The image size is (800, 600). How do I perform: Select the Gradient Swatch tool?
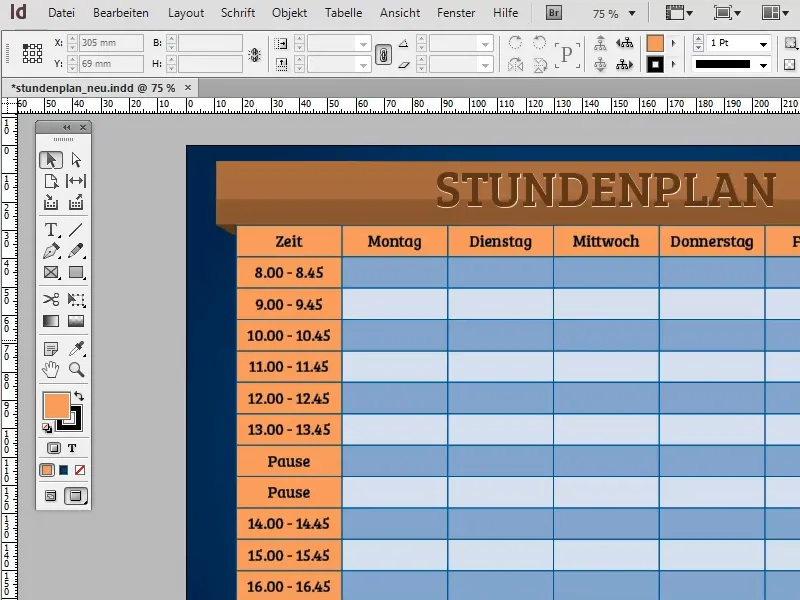[51, 321]
